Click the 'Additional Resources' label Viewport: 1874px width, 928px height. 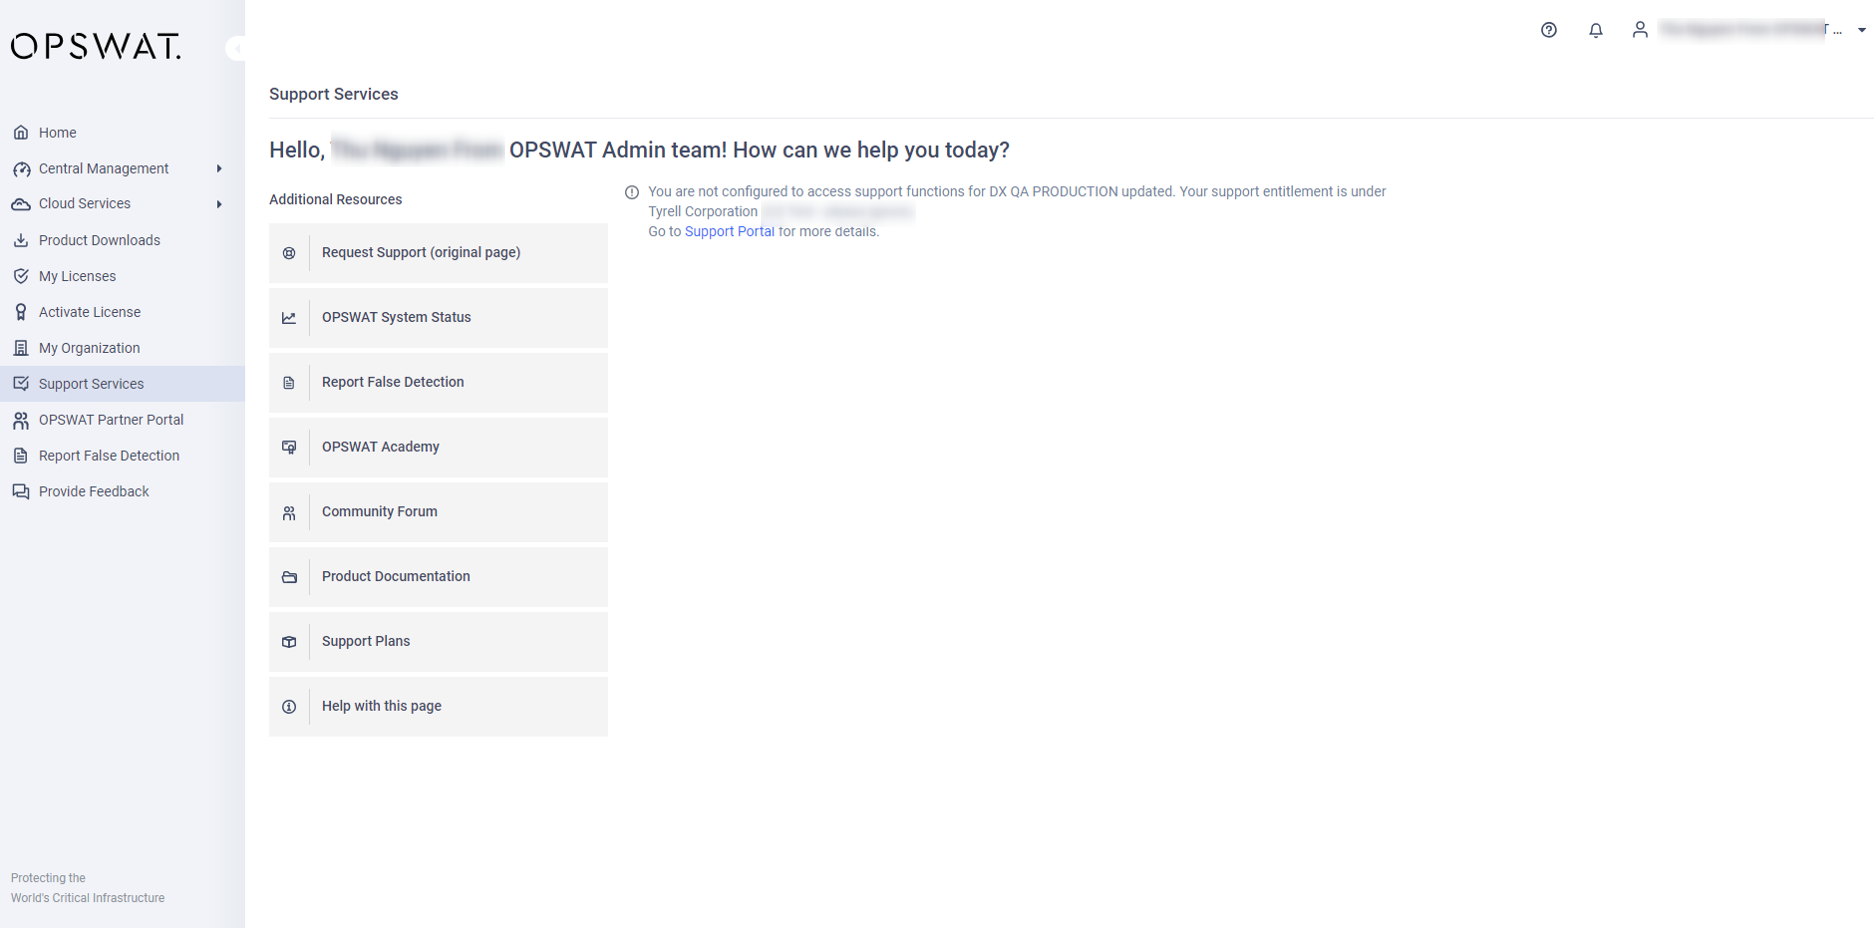336,200
